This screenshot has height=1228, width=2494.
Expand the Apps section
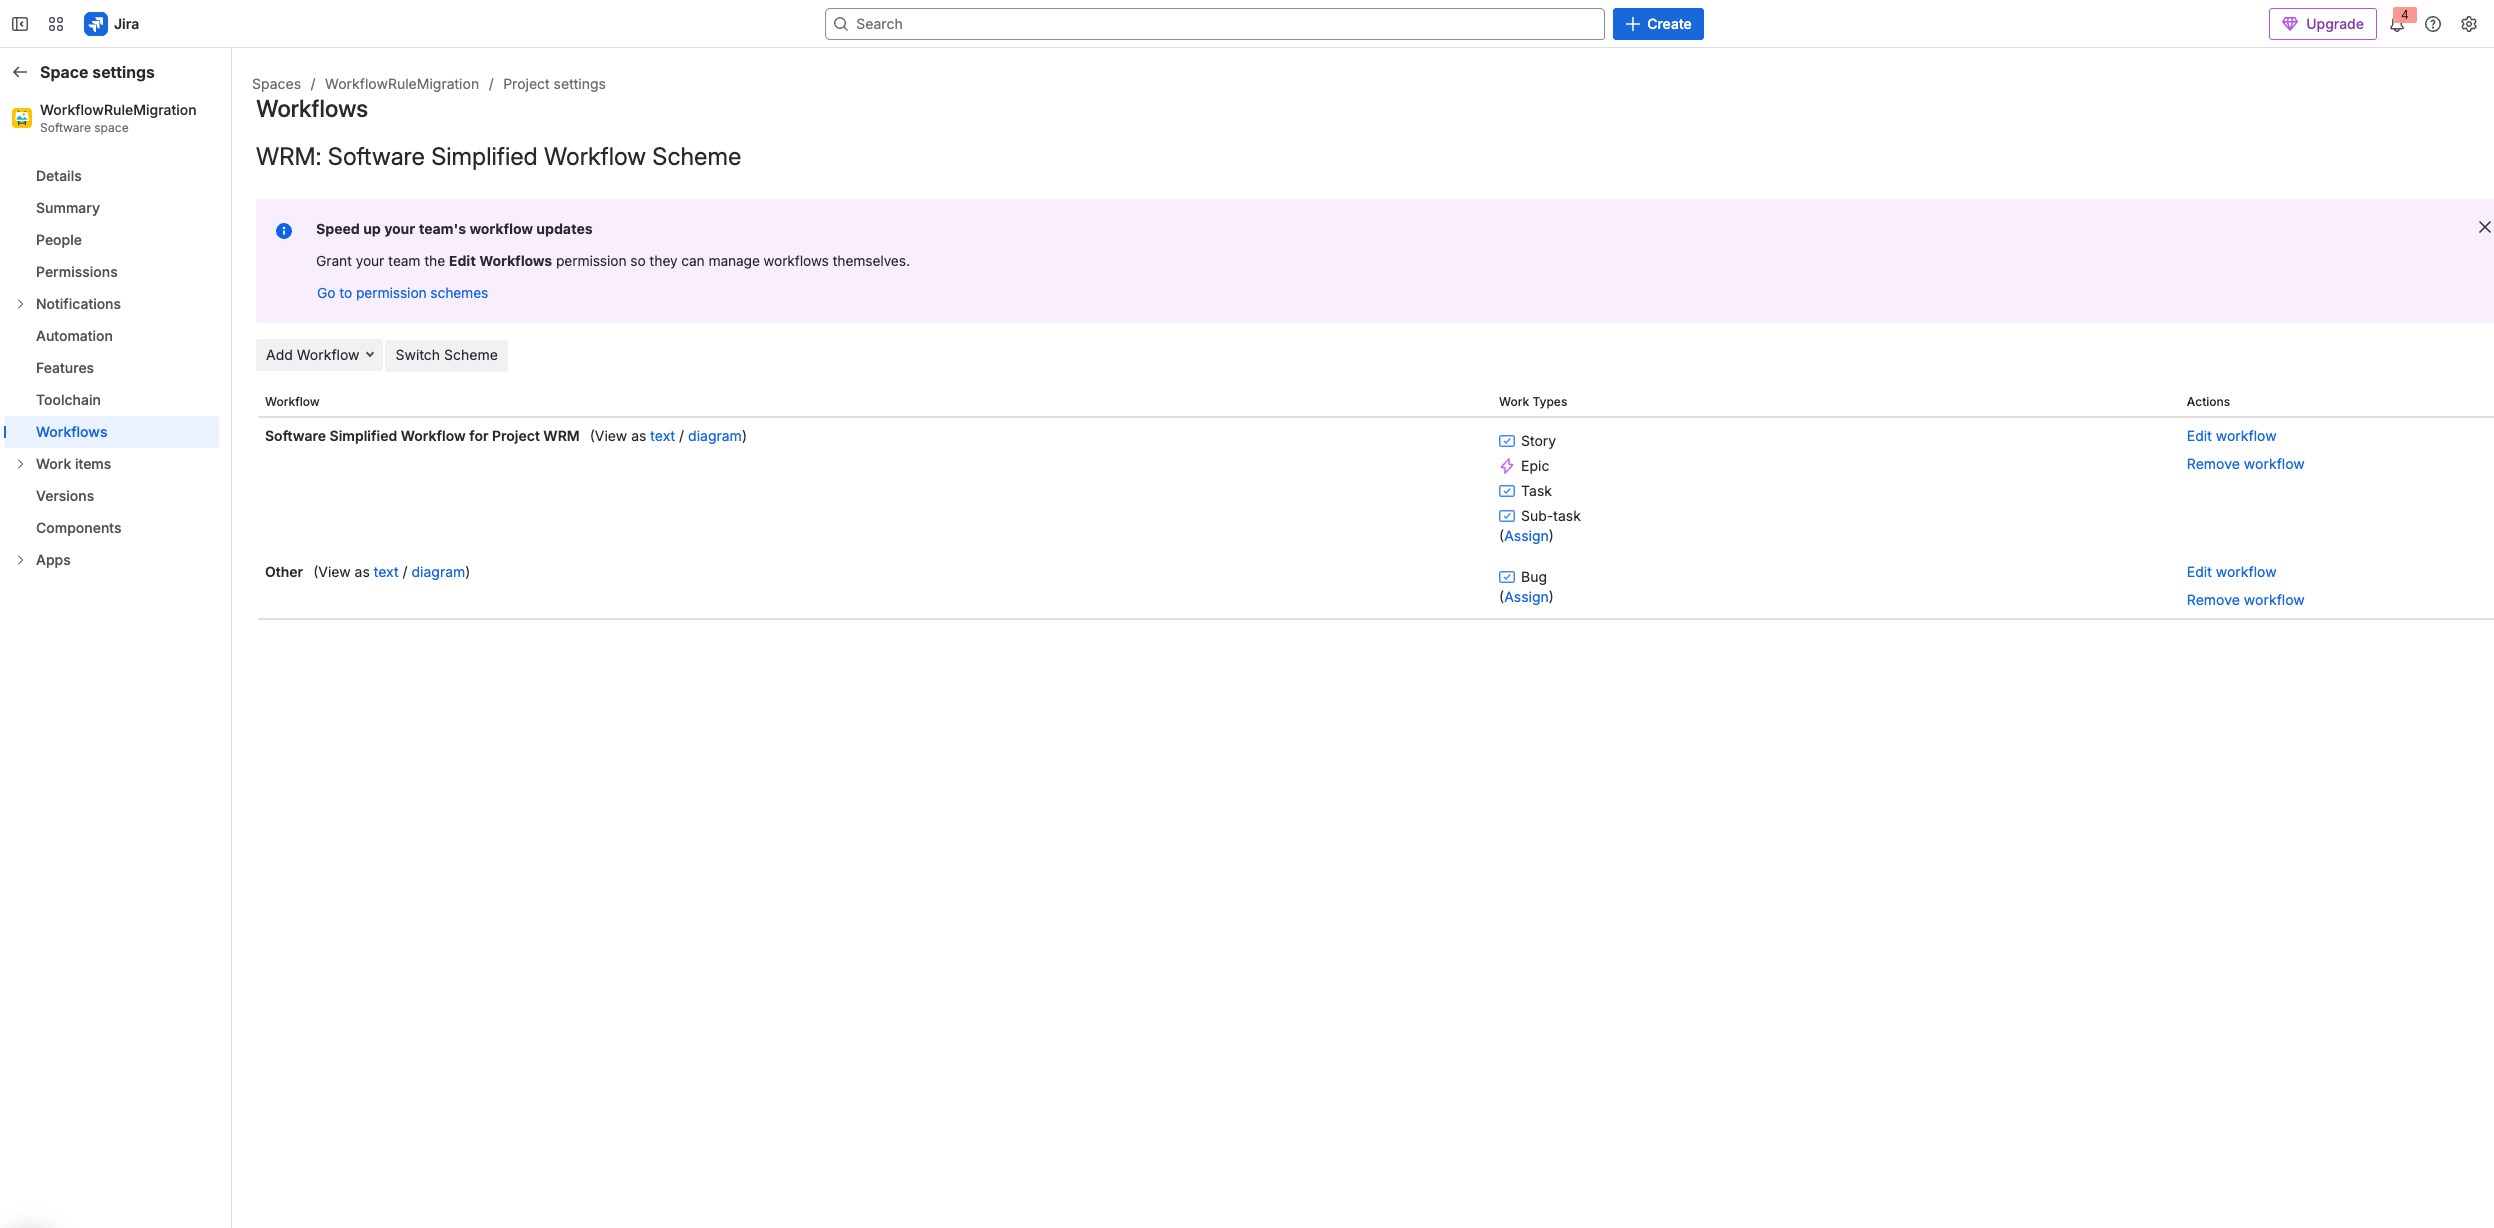tap(22, 559)
